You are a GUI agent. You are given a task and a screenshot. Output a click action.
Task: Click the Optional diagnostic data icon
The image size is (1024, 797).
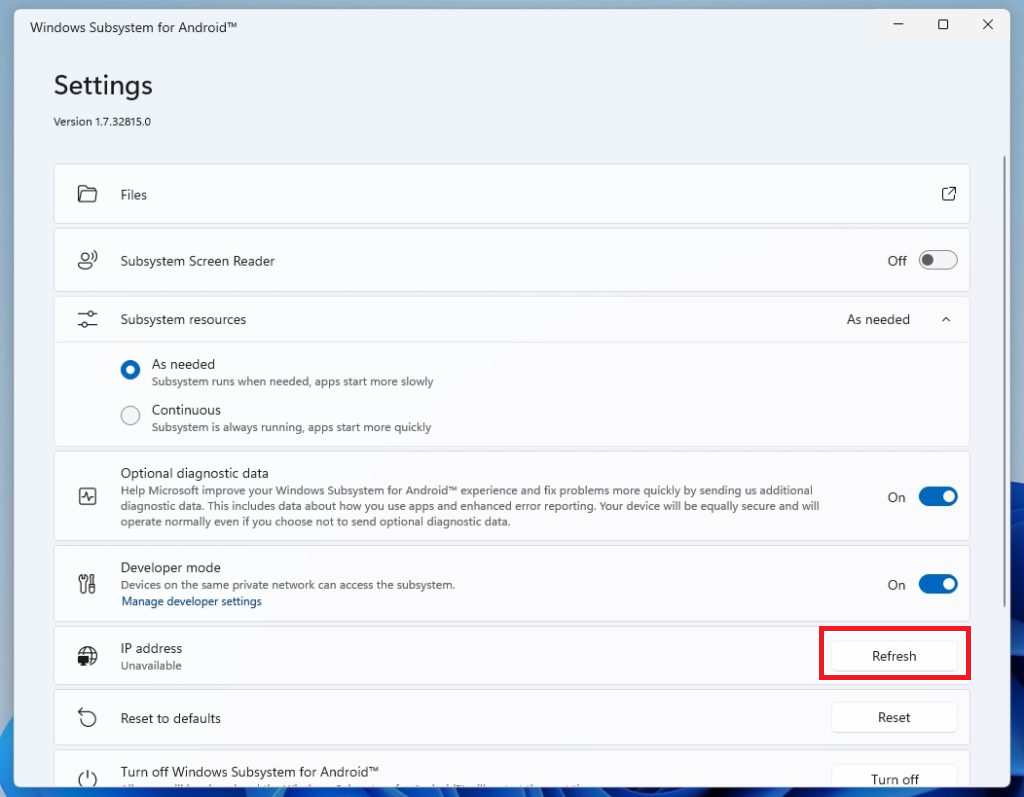pyautogui.click(x=87, y=496)
